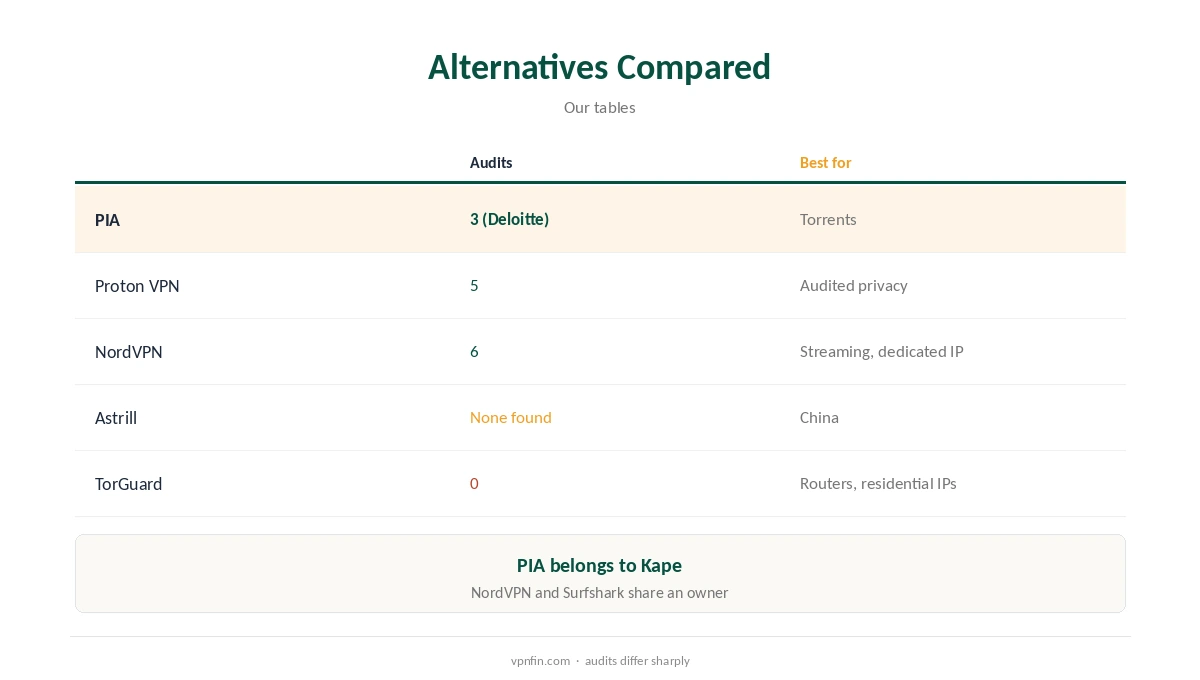Screen dimensions: 1200x680
Task: Click the Torrents cell
Action: pos(828,219)
